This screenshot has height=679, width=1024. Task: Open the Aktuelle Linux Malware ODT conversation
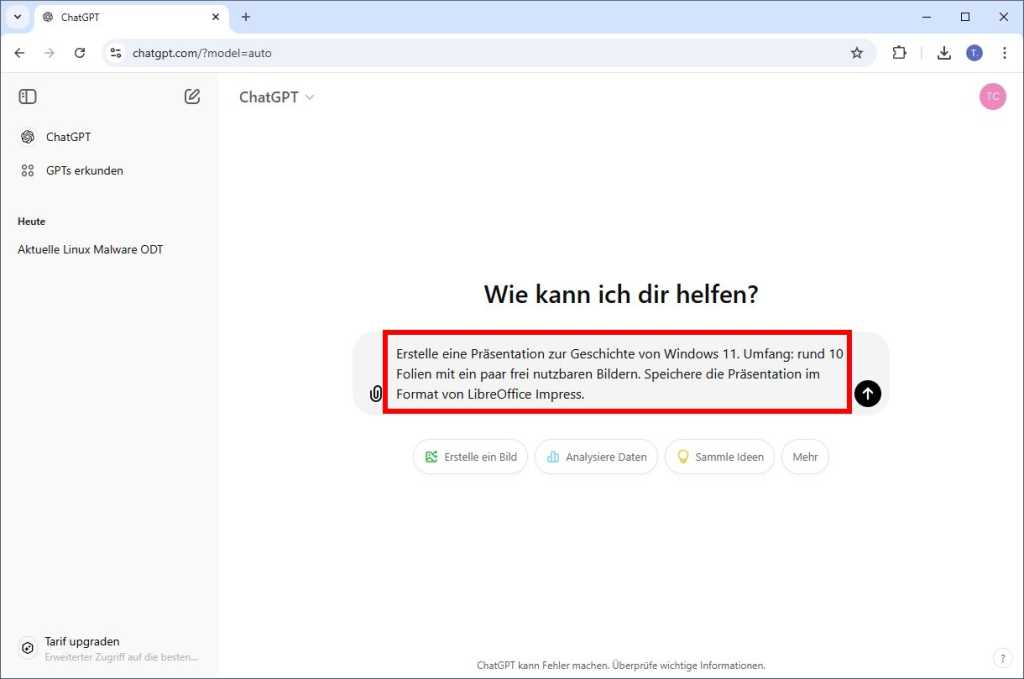(90, 249)
